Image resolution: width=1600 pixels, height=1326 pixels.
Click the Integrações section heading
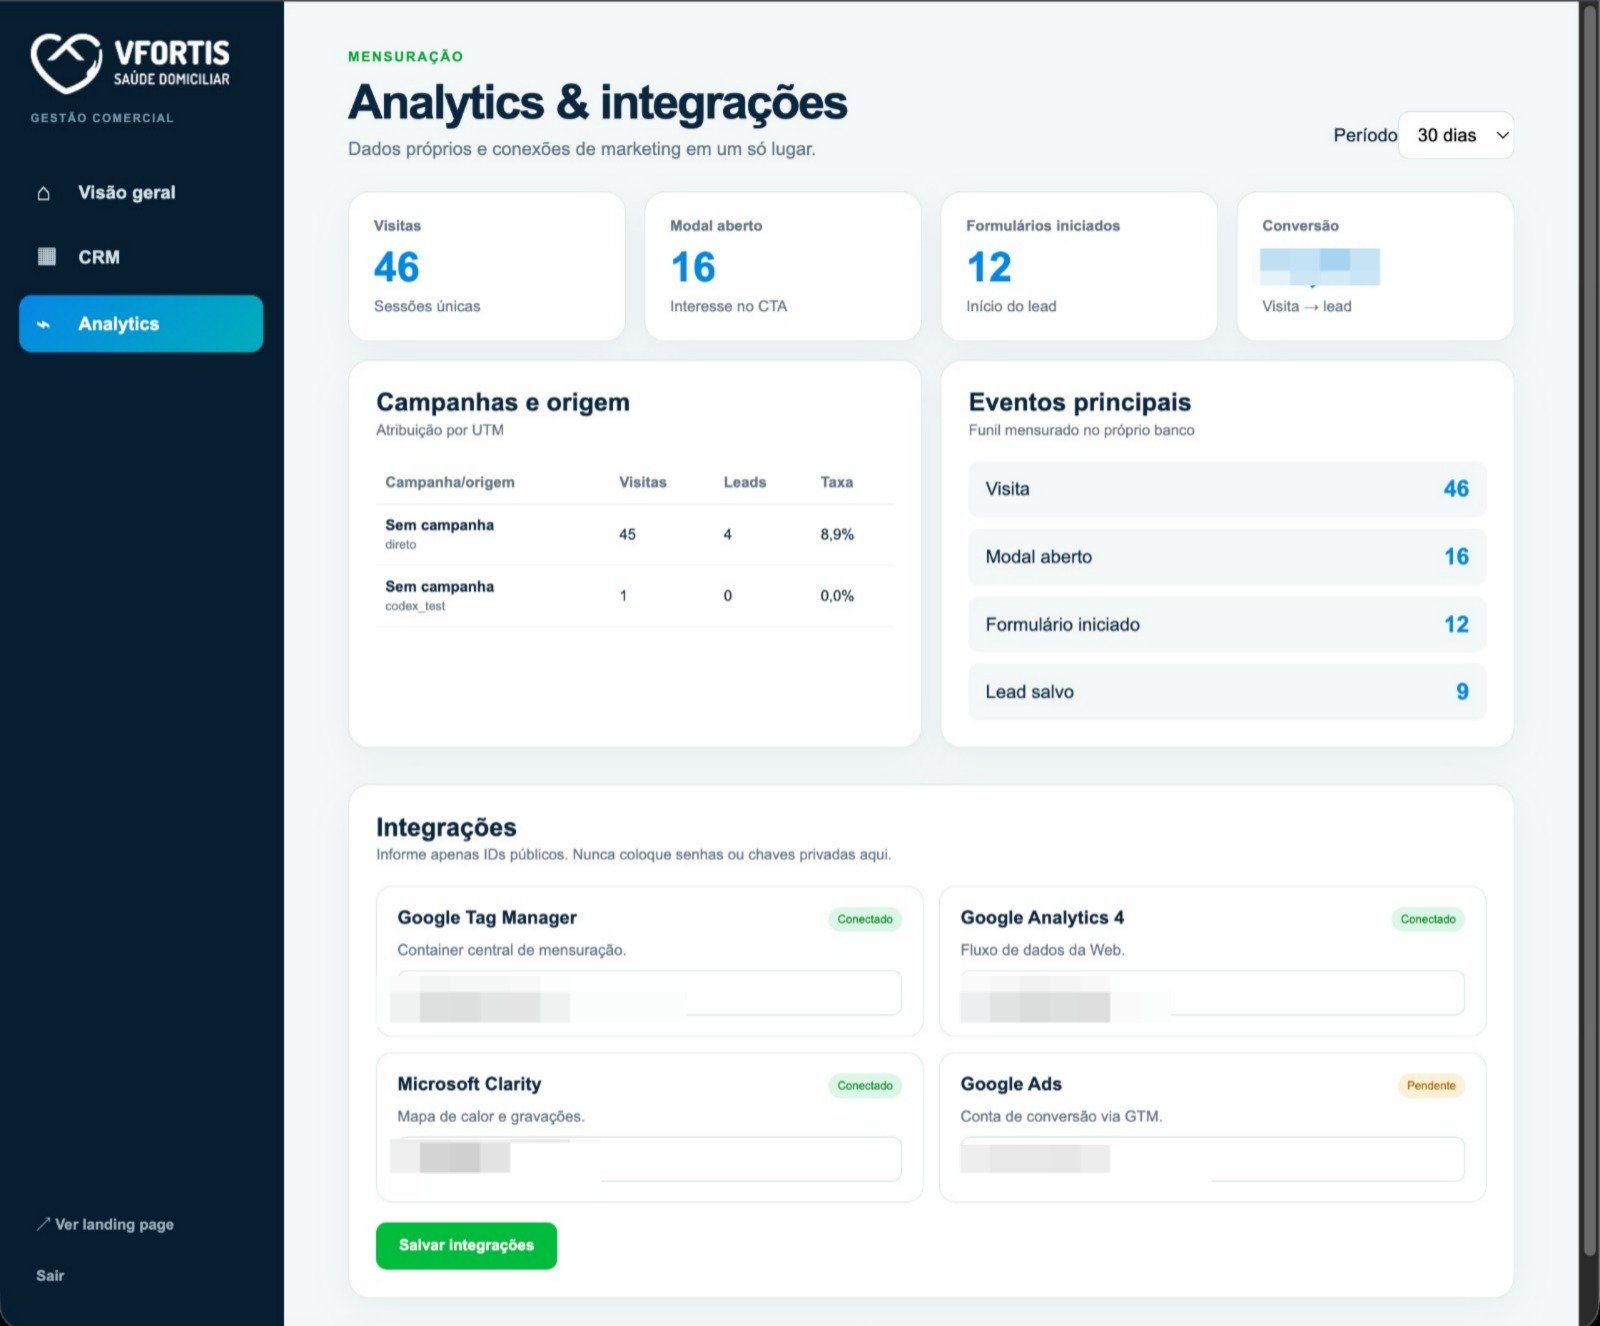click(x=446, y=827)
